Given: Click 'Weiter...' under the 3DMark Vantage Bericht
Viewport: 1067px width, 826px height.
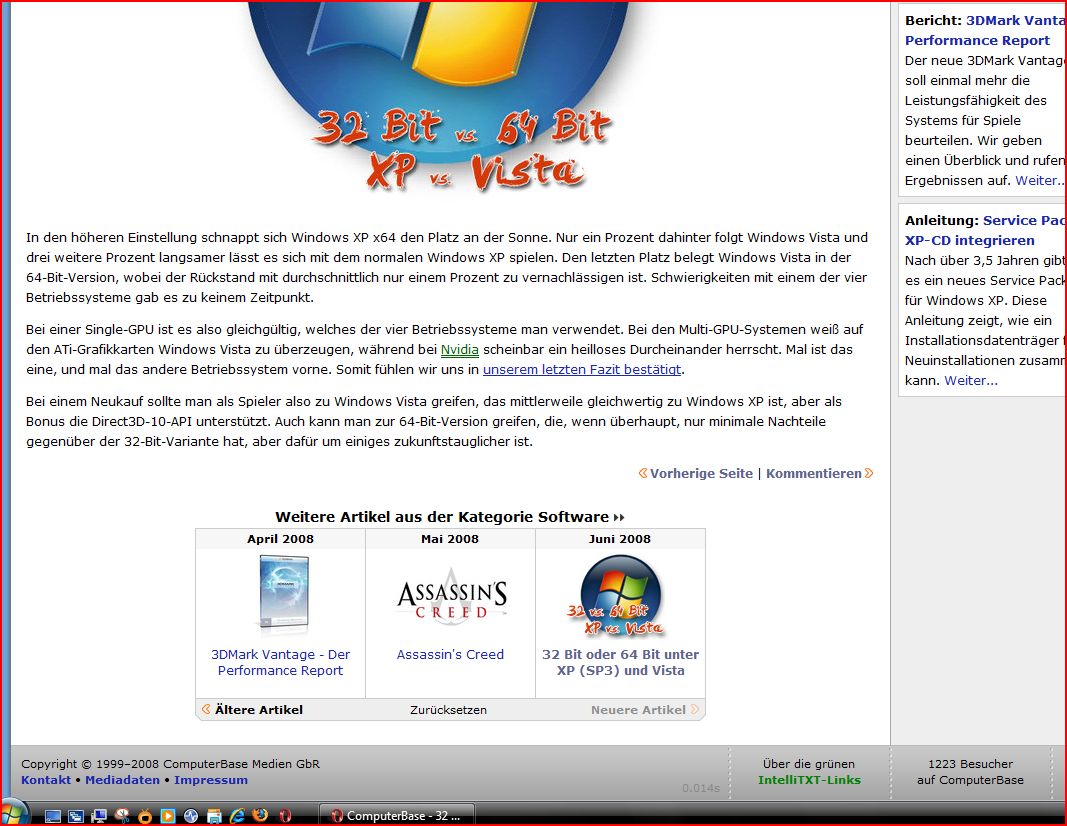Looking at the screenshot, I should click(x=1040, y=181).
